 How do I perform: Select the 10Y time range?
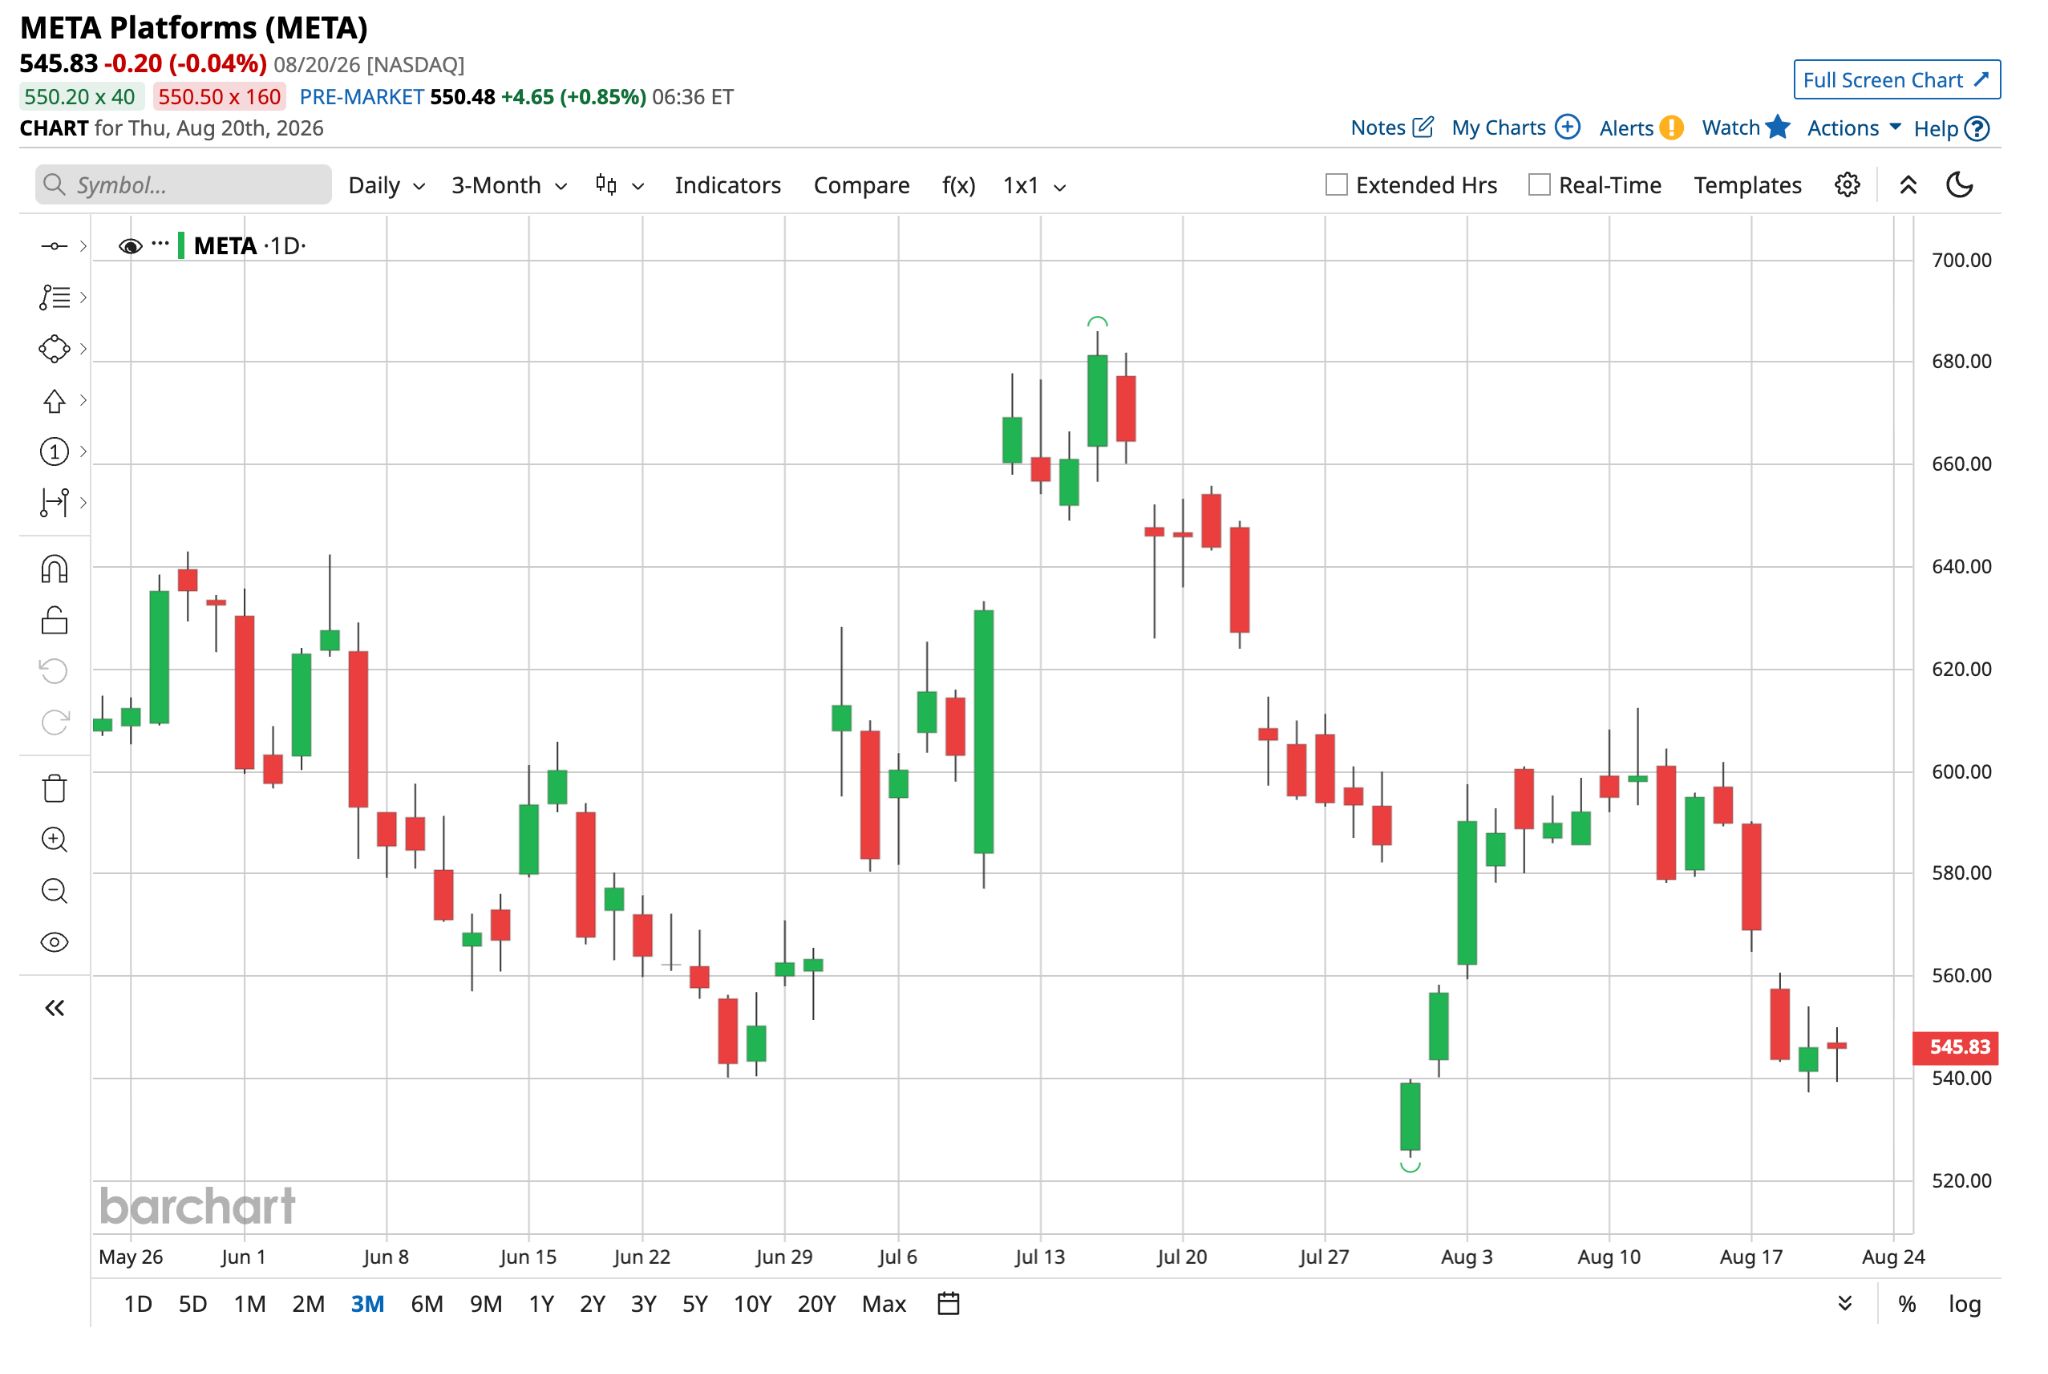coord(752,1304)
